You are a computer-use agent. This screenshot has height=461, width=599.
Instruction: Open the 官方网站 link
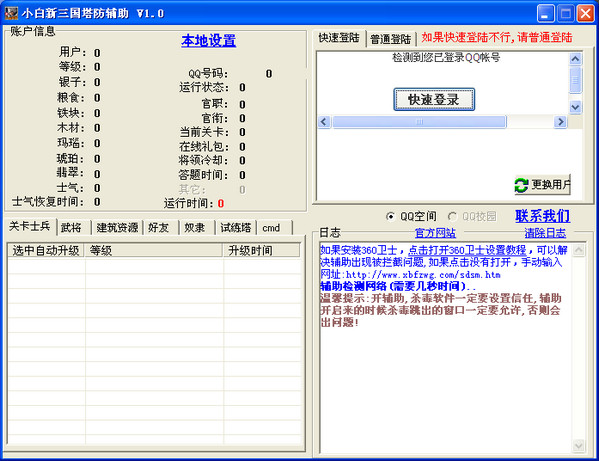[435, 233]
